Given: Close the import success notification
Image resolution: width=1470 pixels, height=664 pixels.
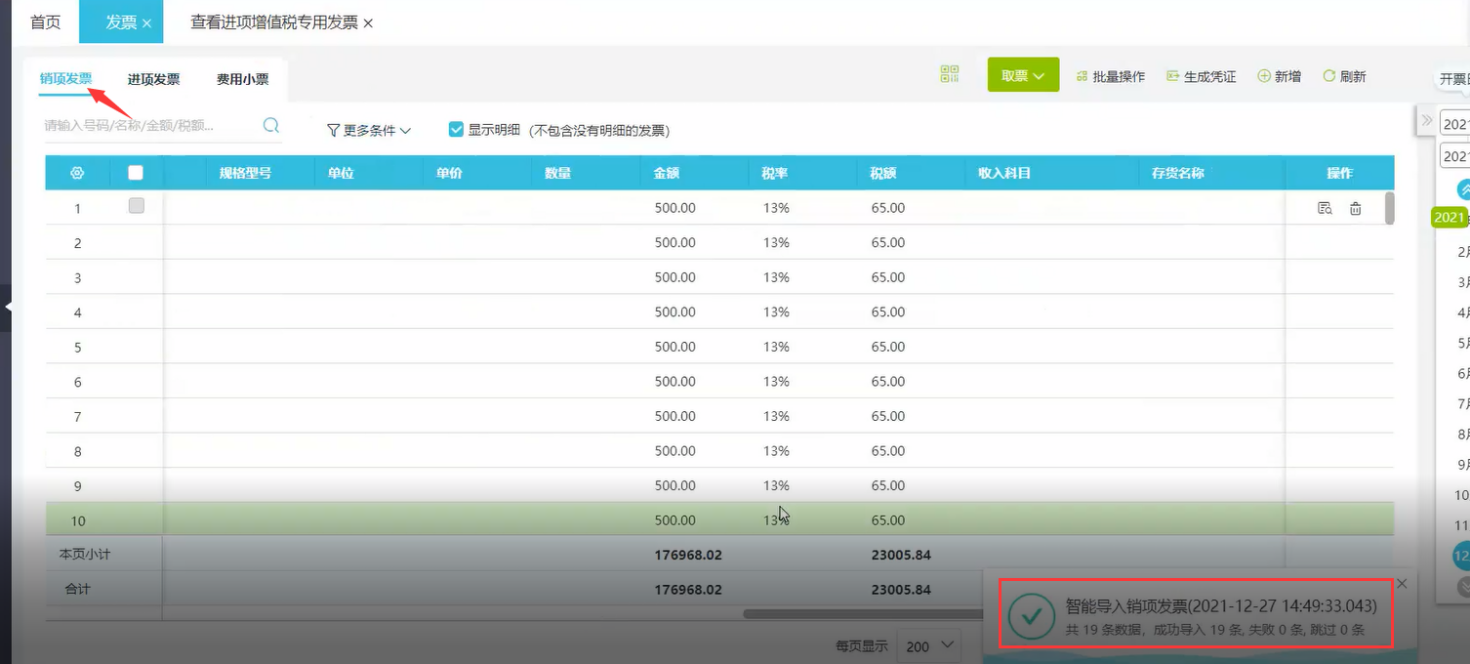Looking at the screenshot, I should (x=1402, y=583).
